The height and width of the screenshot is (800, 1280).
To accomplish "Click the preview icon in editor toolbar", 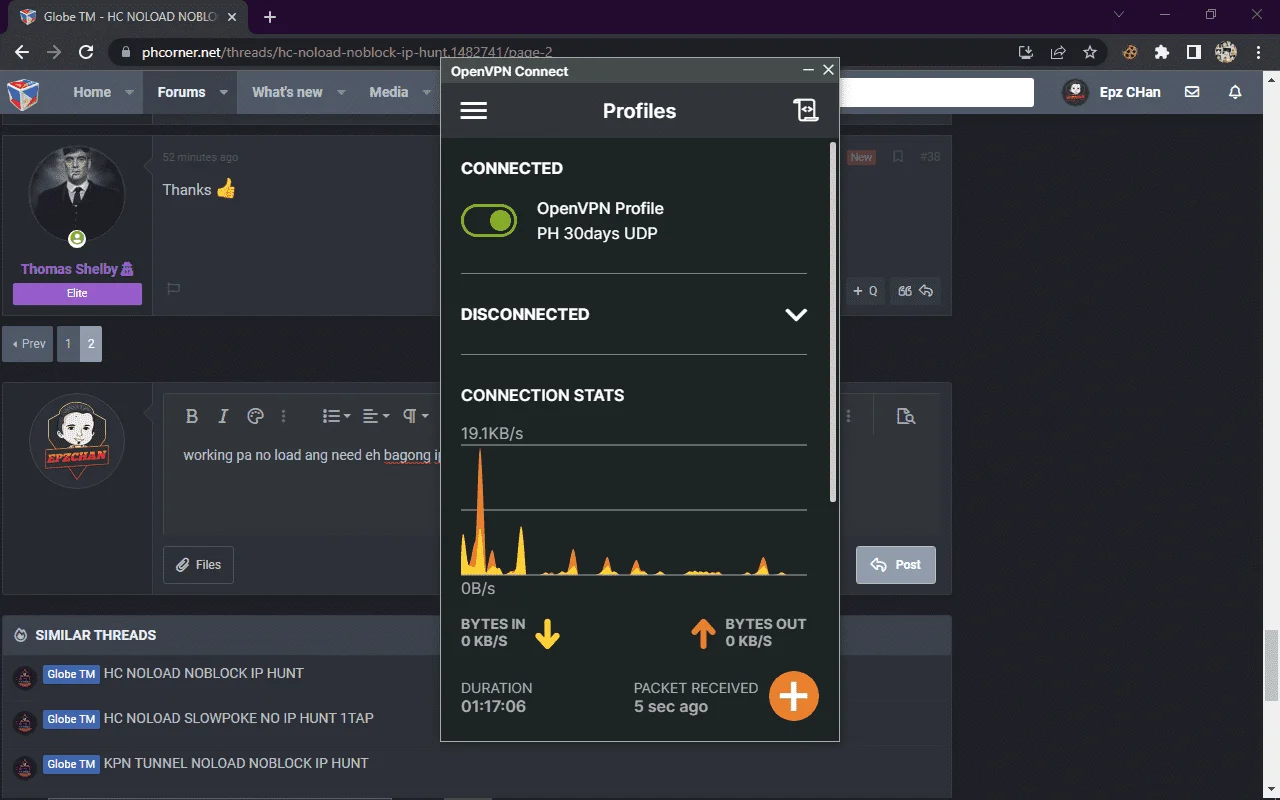I will 906,416.
